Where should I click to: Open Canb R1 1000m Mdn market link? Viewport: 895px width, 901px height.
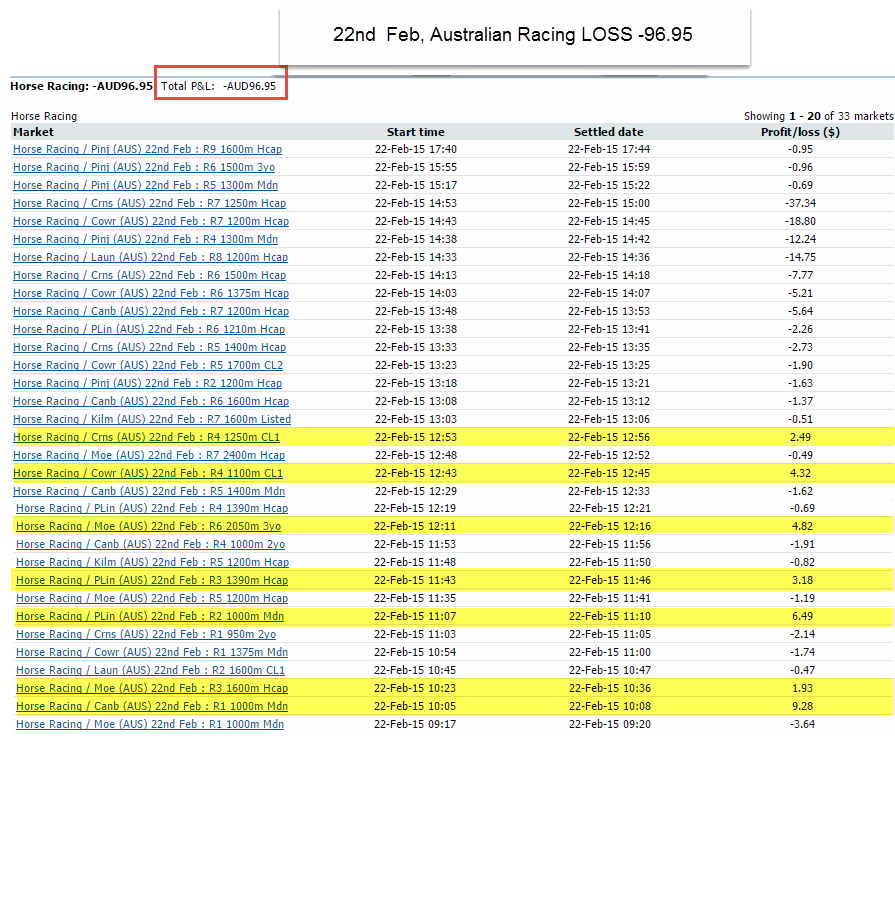point(152,706)
